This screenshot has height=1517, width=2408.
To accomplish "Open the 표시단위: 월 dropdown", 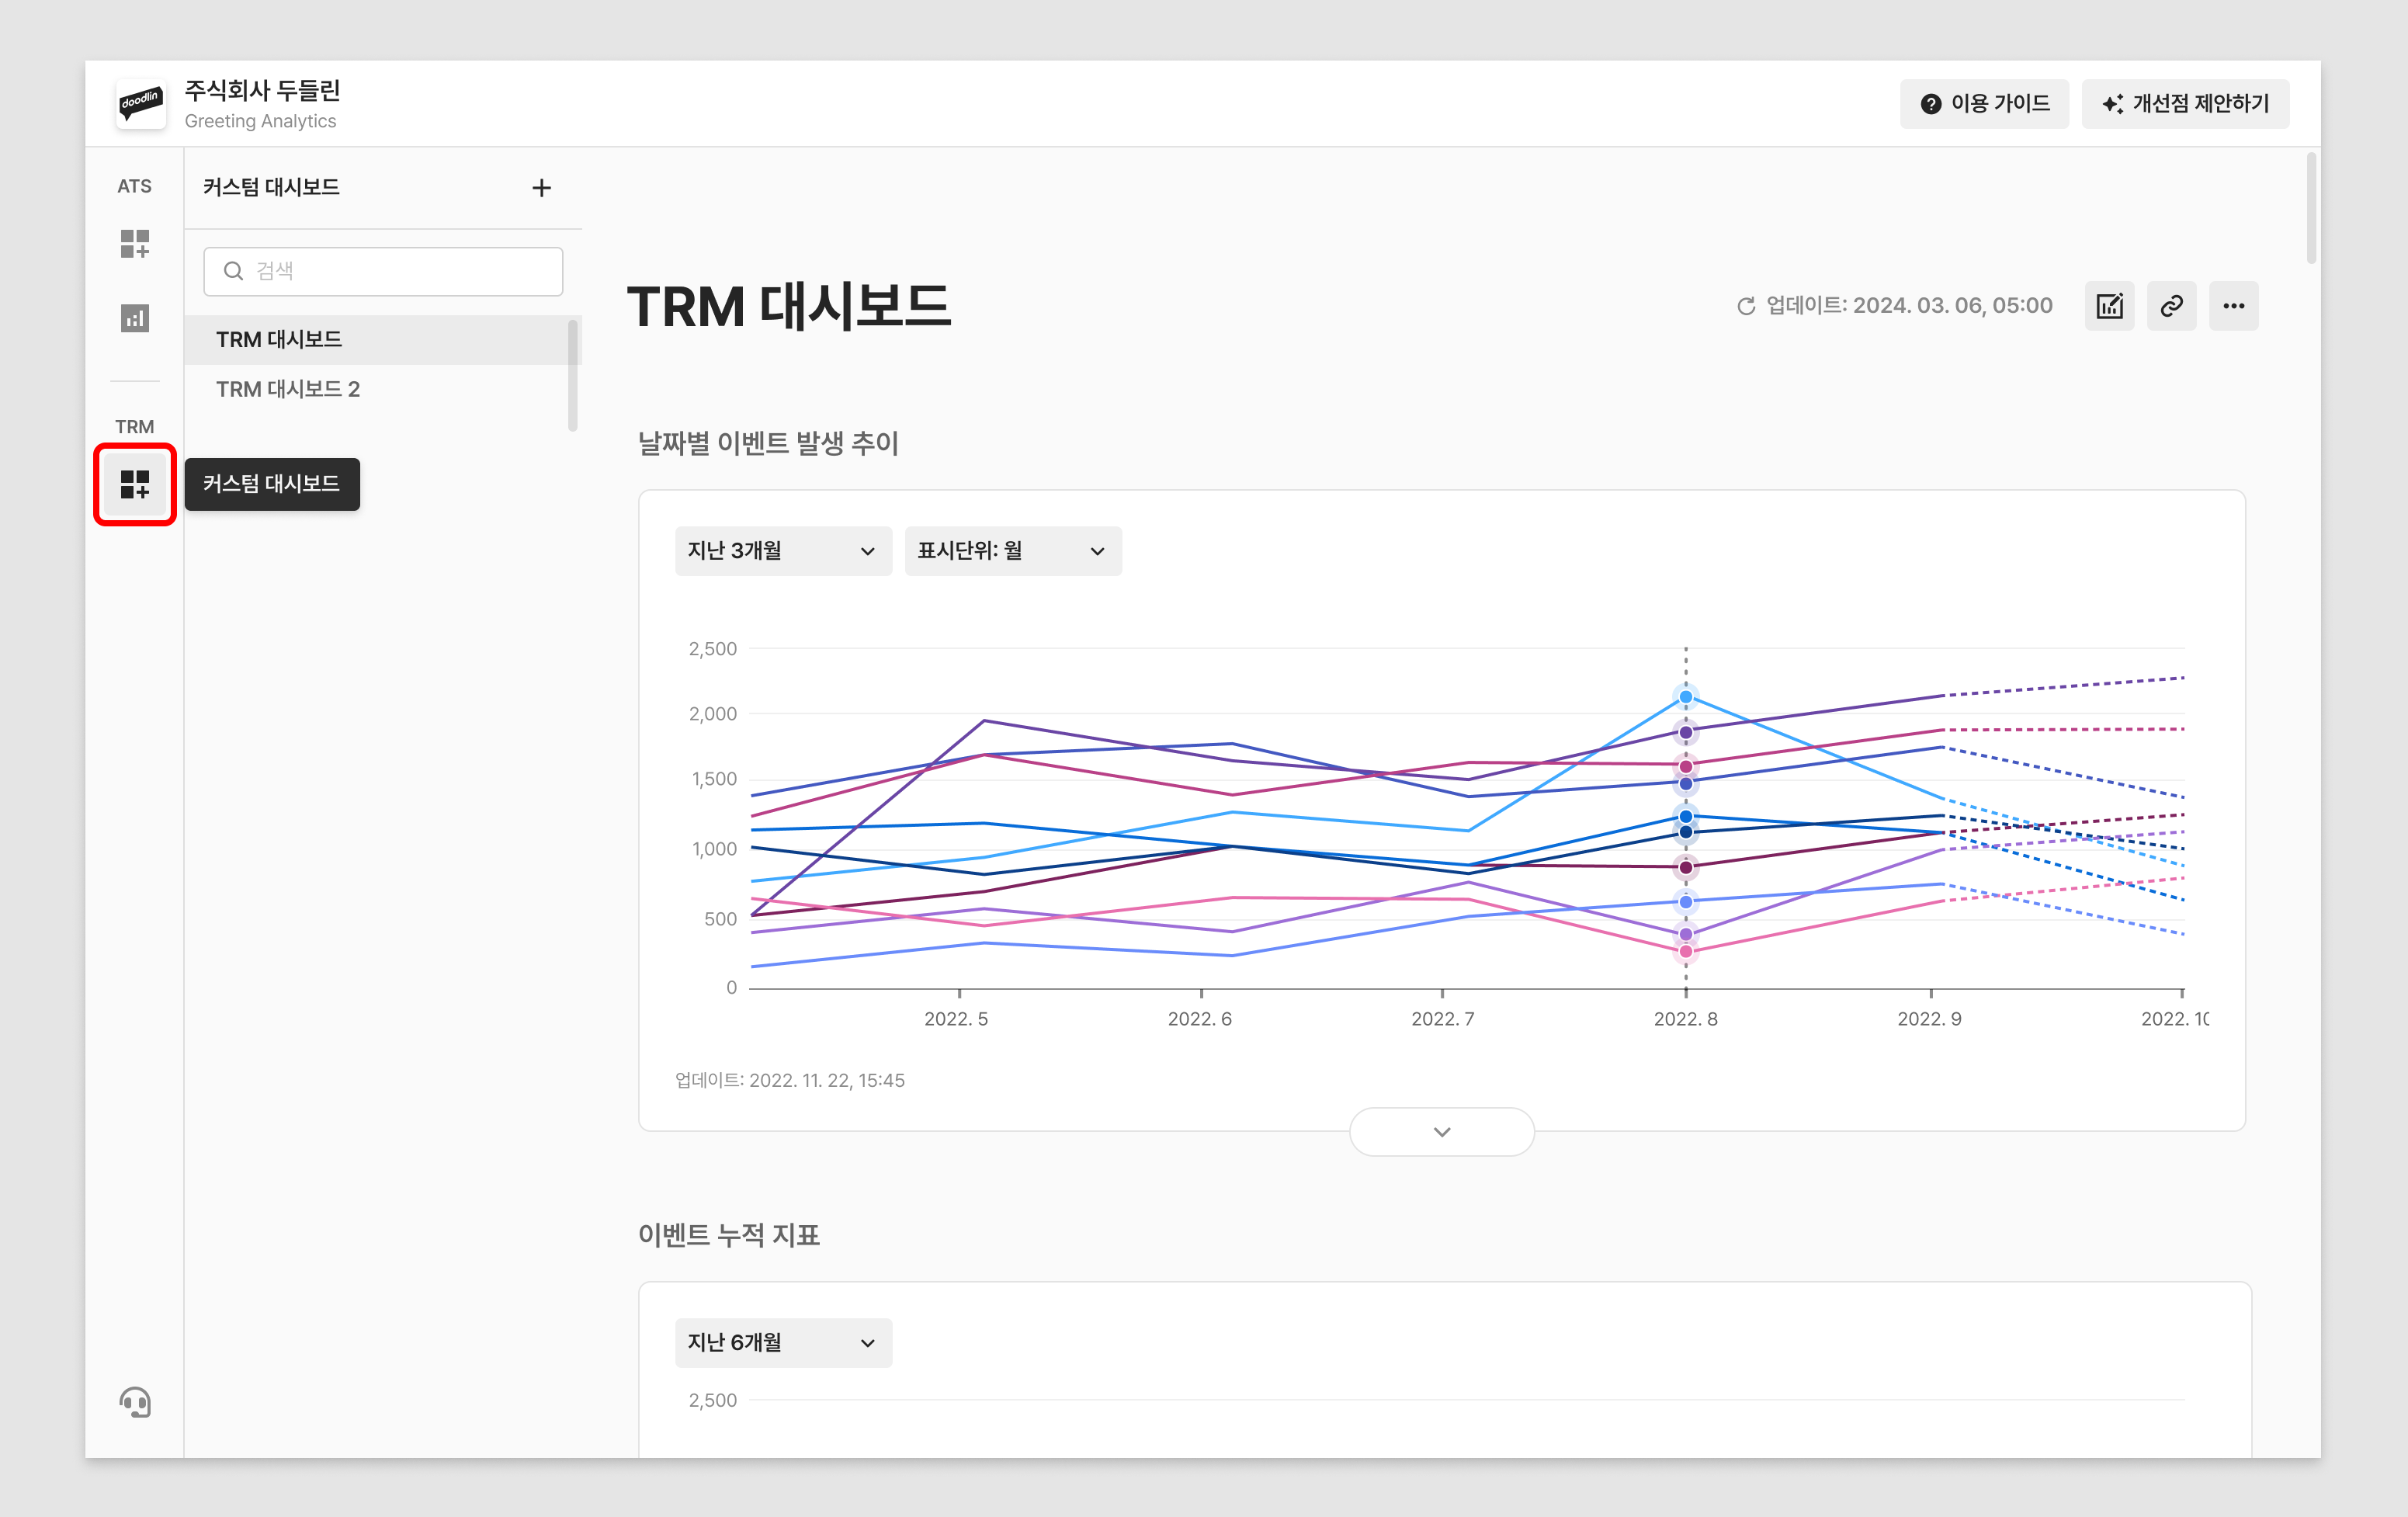I will point(1012,551).
